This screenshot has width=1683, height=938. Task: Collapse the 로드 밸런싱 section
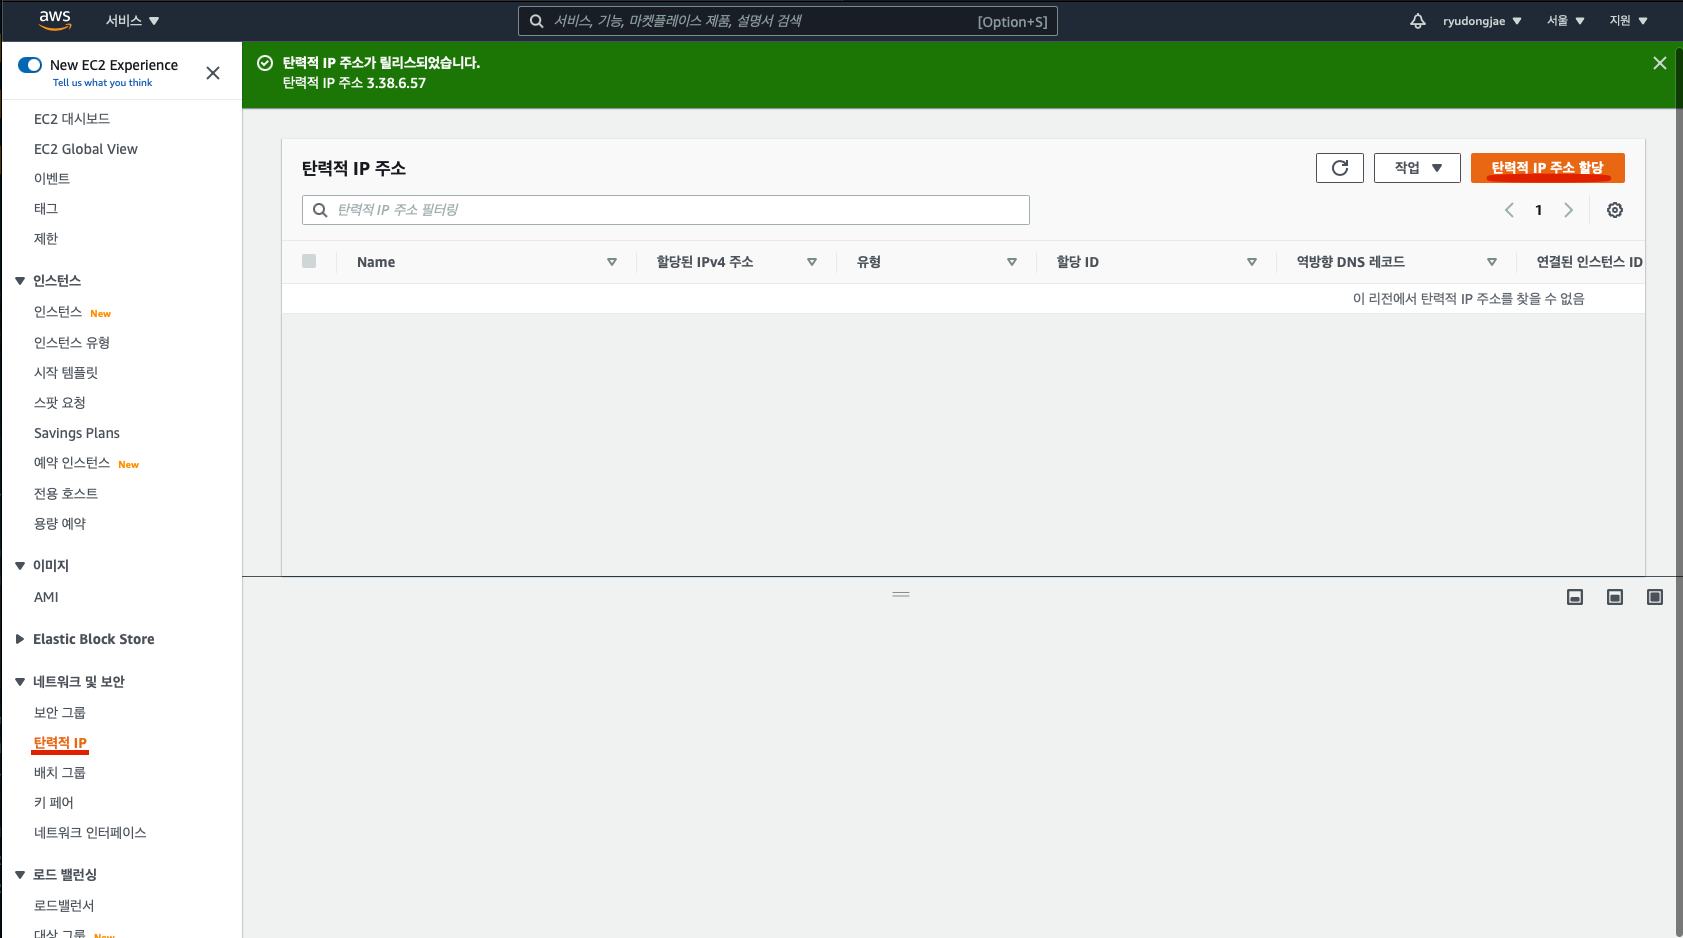[20, 875]
